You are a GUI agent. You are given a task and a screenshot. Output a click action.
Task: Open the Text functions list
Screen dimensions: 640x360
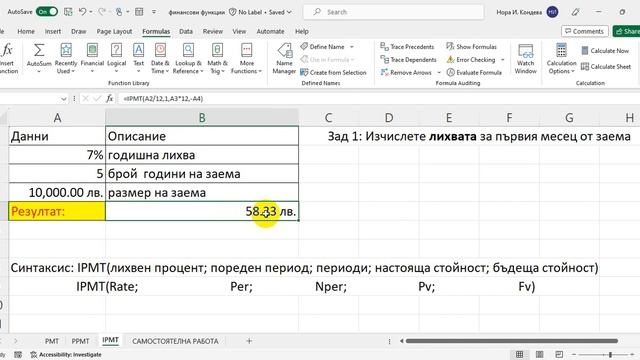pos(138,59)
